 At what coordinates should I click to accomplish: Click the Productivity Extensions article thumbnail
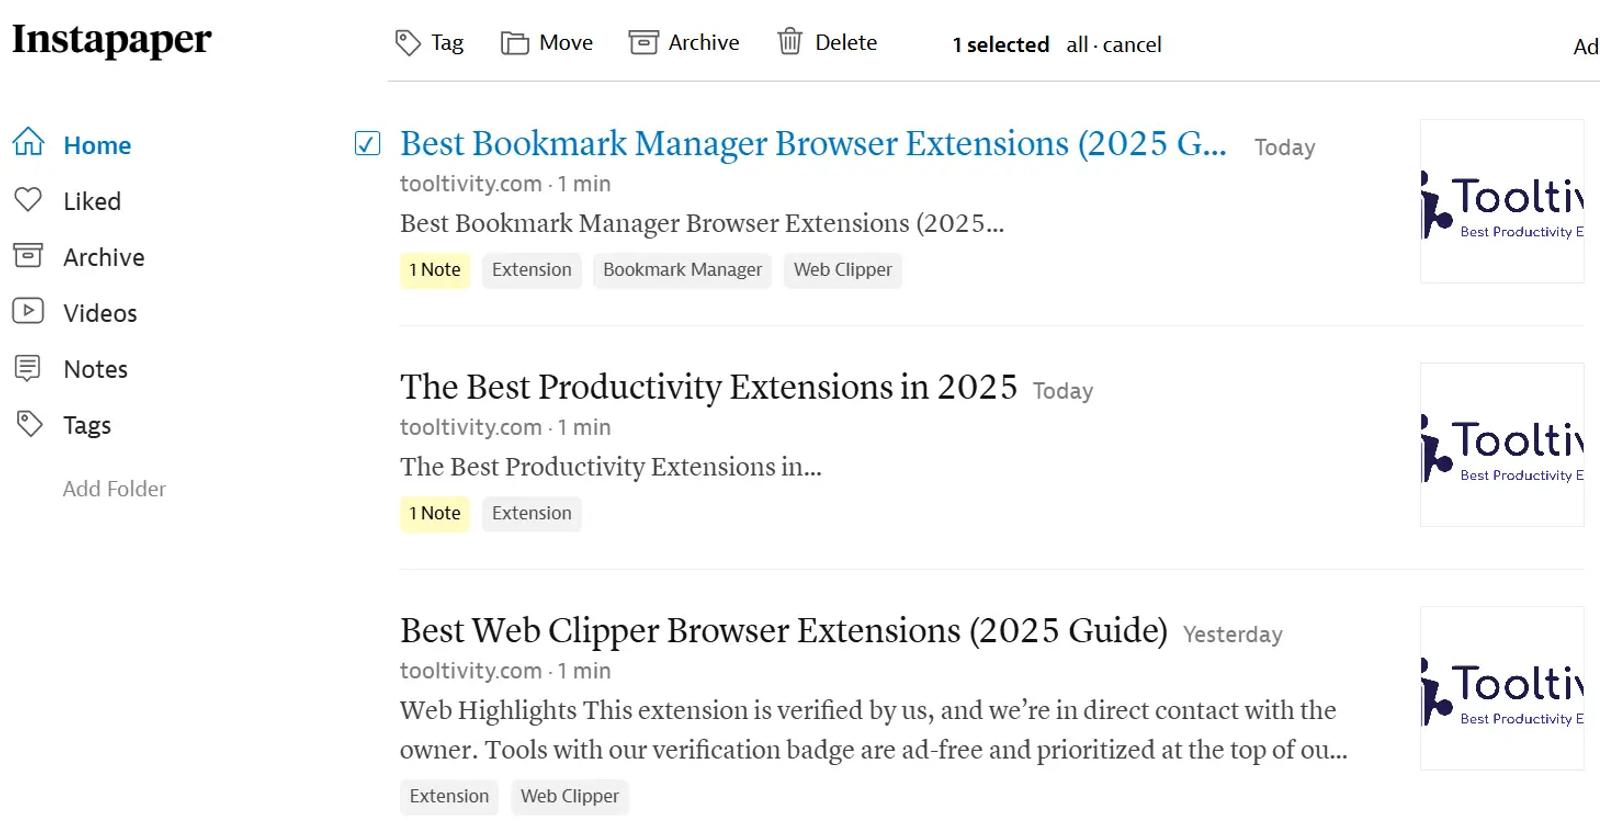point(1502,444)
